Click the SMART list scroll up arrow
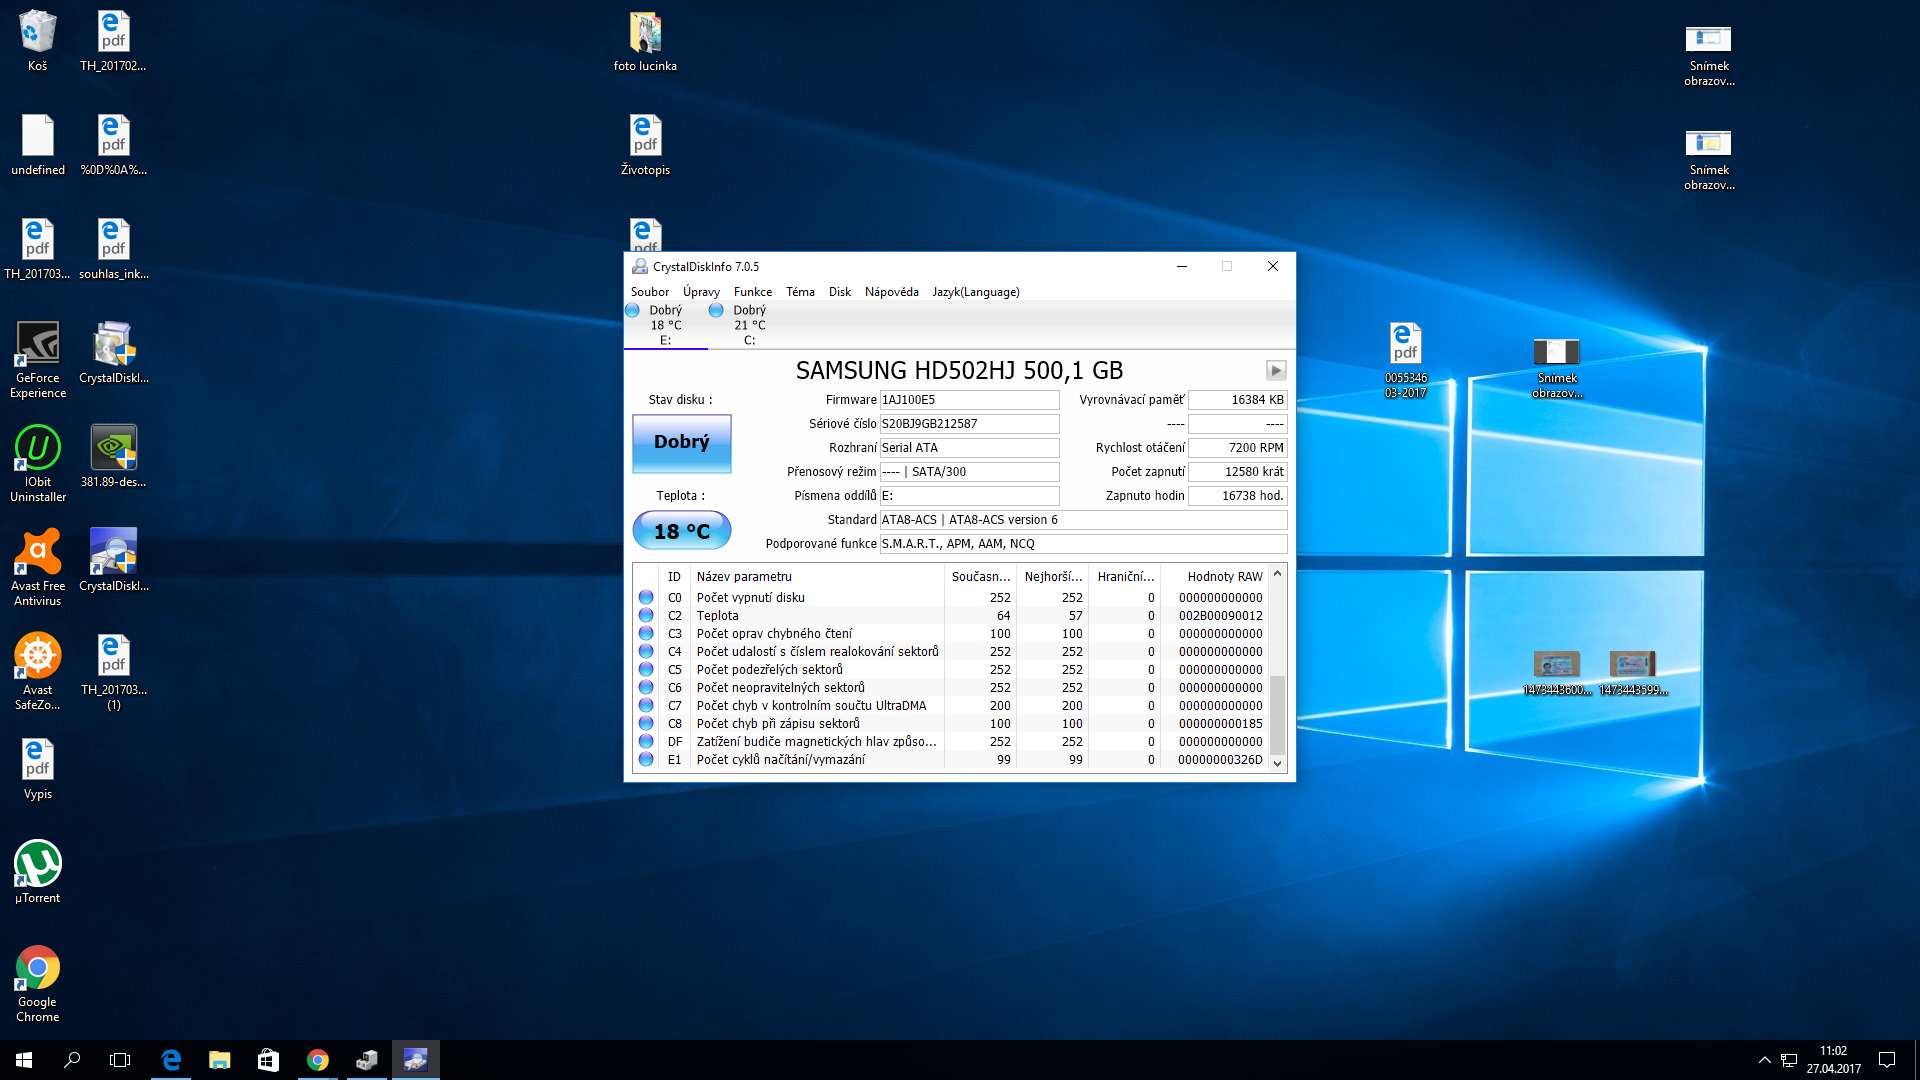 click(x=1277, y=575)
